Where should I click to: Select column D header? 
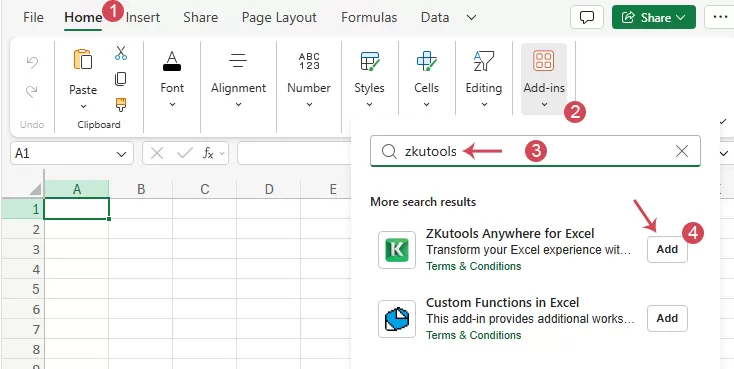[269, 189]
